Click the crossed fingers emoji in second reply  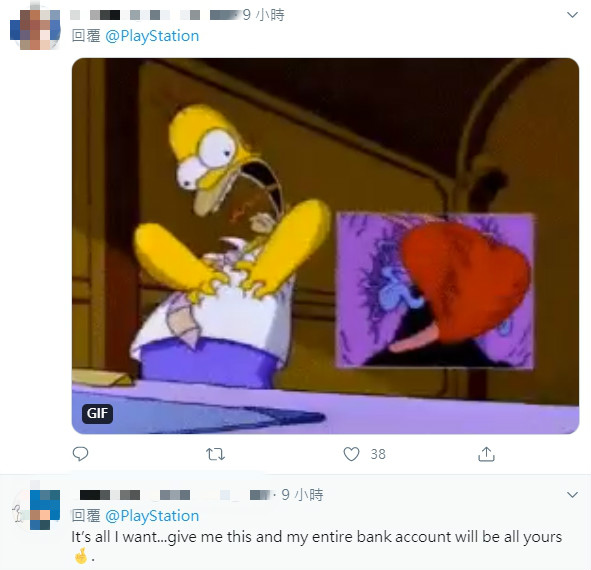(x=81, y=556)
